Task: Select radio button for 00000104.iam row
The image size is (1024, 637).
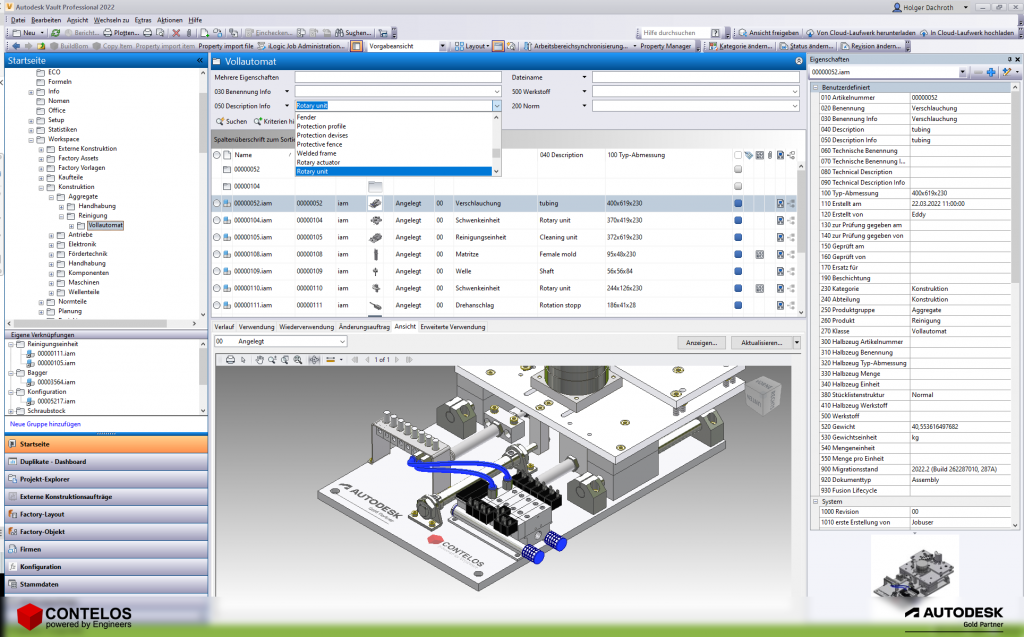Action: pyautogui.click(x=217, y=220)
